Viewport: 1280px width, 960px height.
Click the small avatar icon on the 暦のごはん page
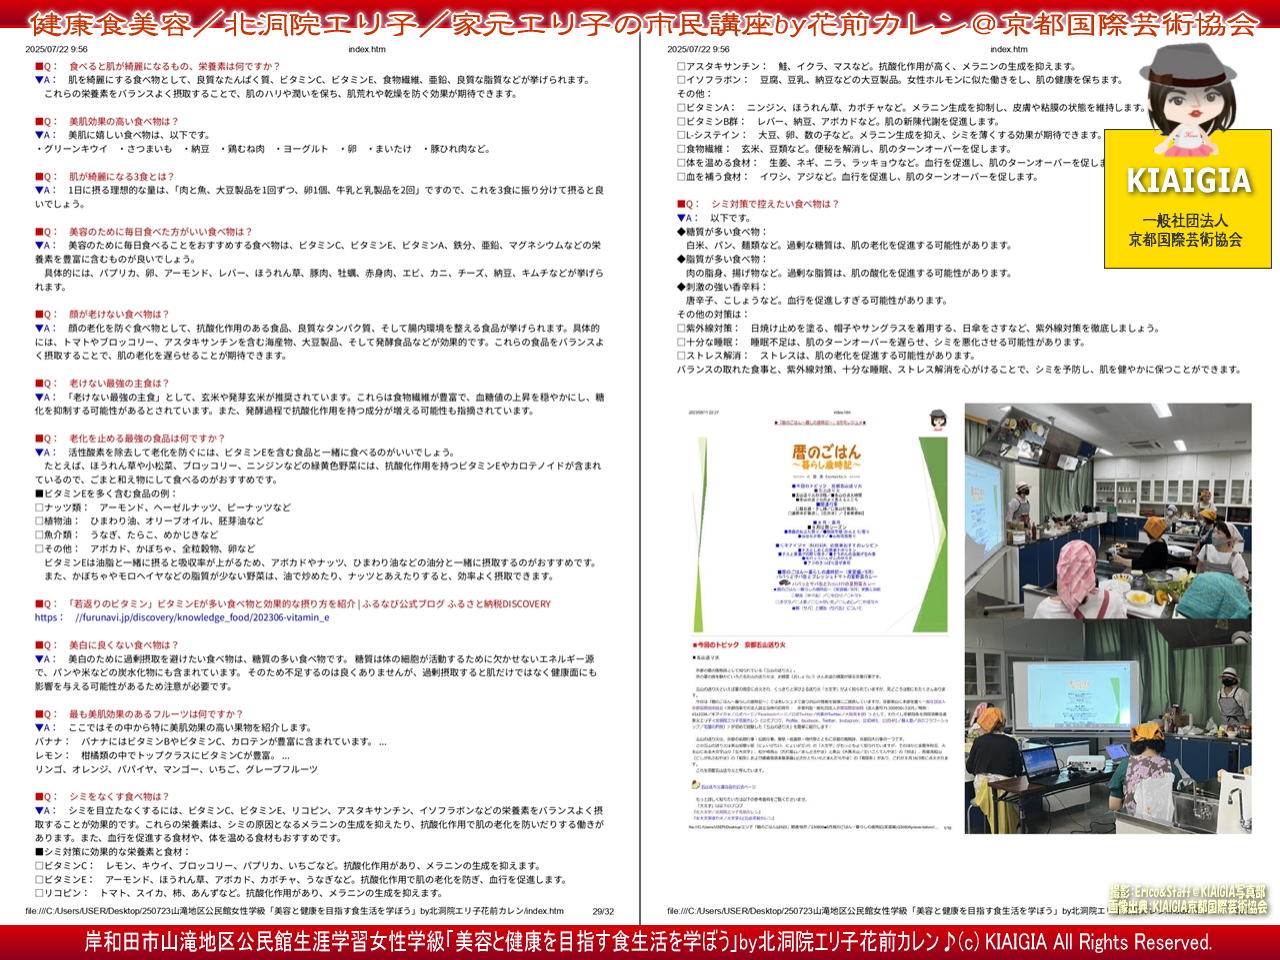point(938,420)
